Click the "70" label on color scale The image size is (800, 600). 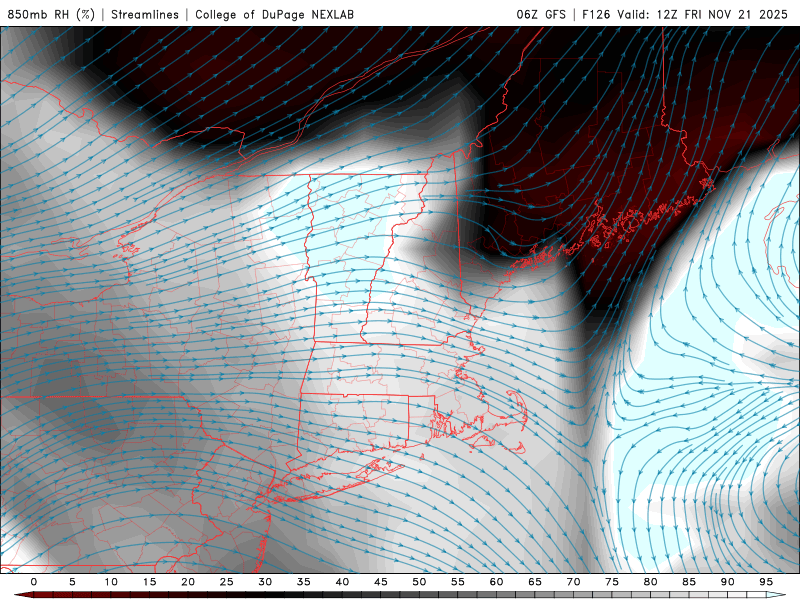tap(573, 582)
